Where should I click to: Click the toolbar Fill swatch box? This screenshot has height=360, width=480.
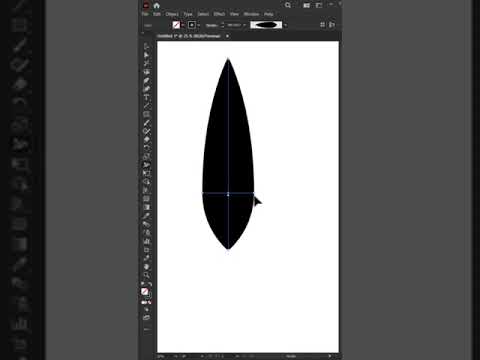pyautogui.click(x=144, y=291)
